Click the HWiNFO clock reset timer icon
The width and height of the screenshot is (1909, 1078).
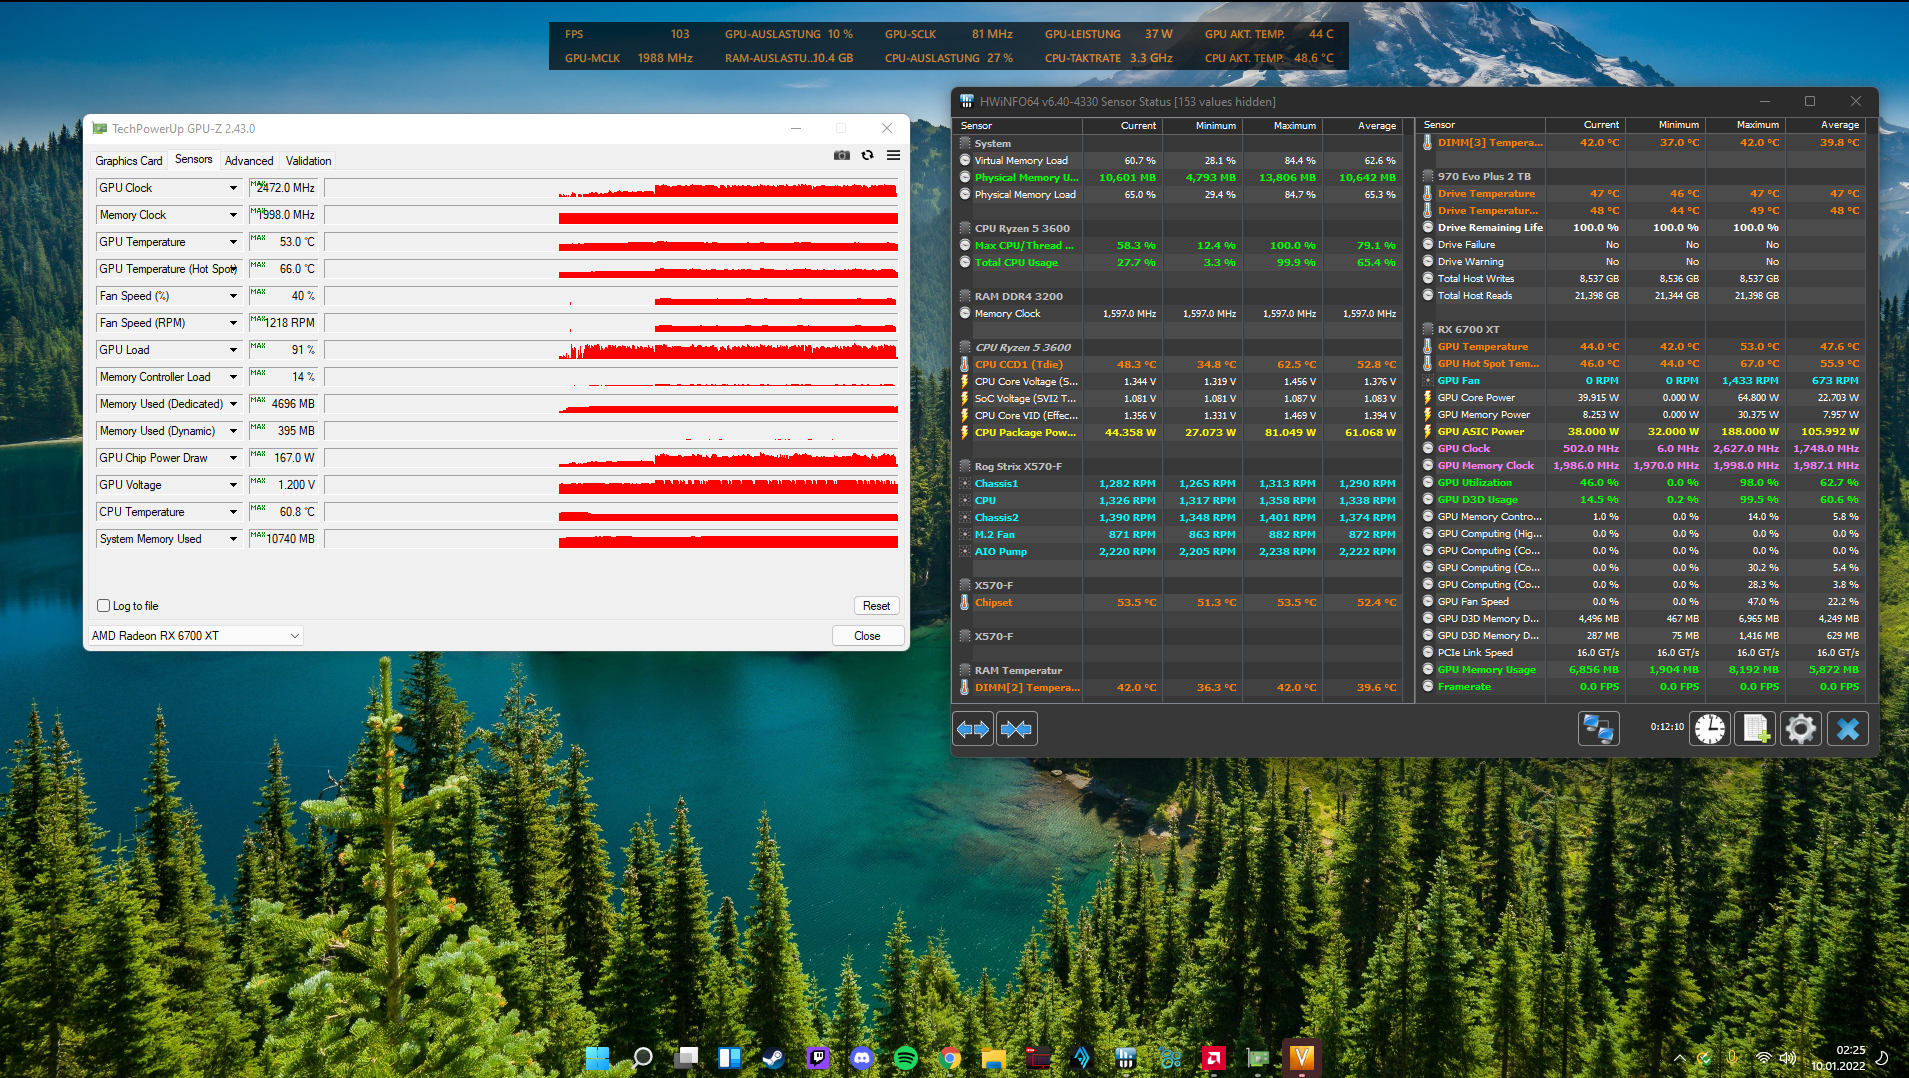(1710, 729)
